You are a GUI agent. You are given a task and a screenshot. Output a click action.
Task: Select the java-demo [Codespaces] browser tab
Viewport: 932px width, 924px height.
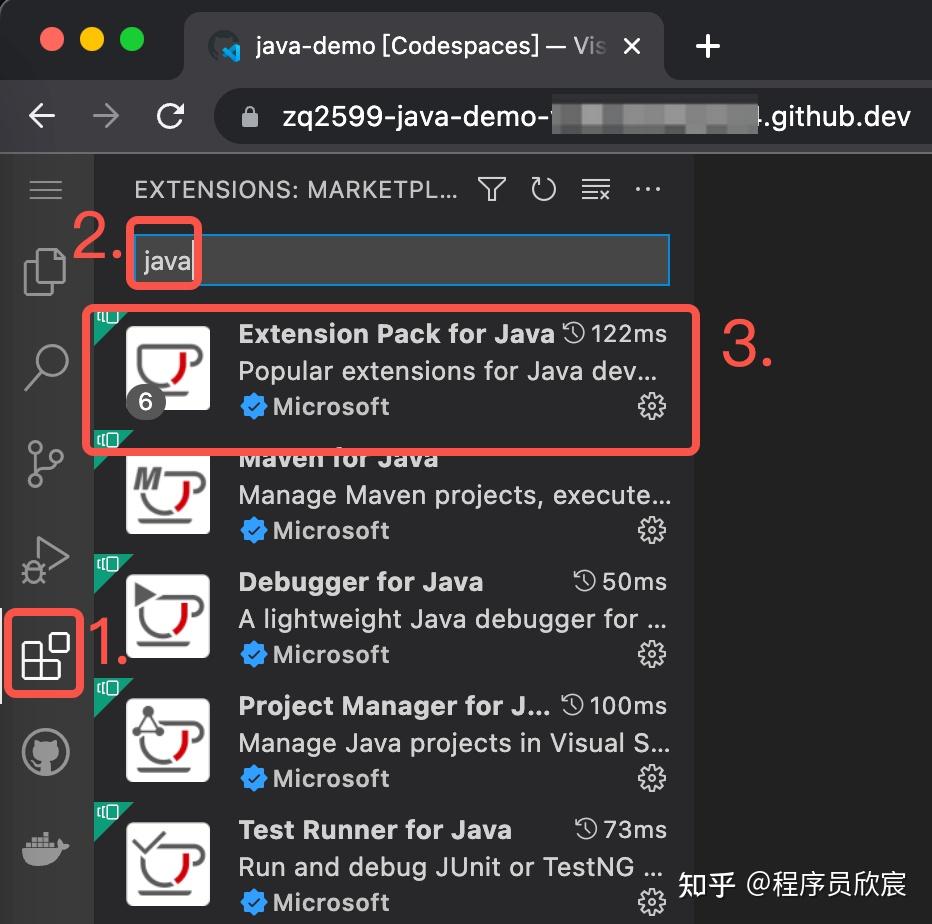point(423,46)
